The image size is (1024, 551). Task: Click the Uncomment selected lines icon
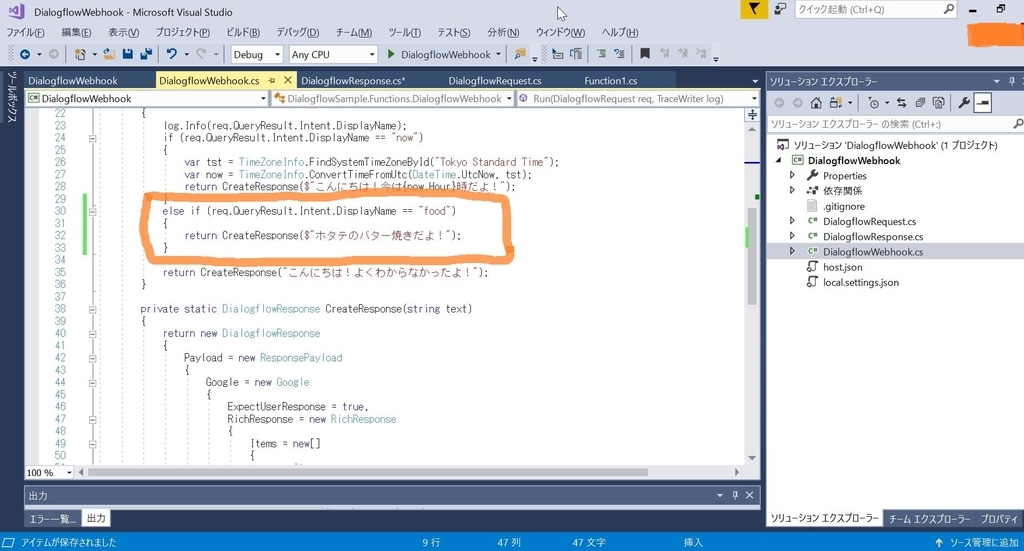click(x=619, y=54)
